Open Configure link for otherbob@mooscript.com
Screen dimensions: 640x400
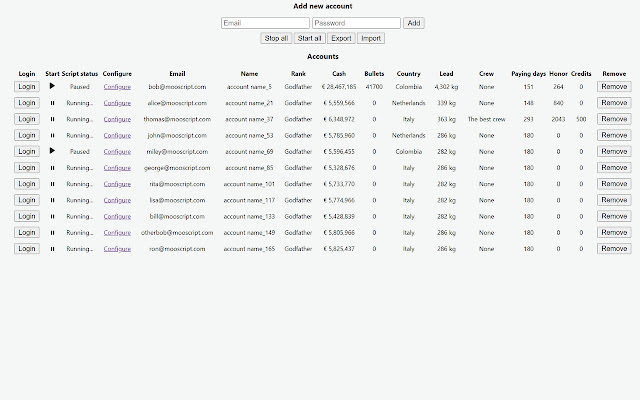point(117,233)
